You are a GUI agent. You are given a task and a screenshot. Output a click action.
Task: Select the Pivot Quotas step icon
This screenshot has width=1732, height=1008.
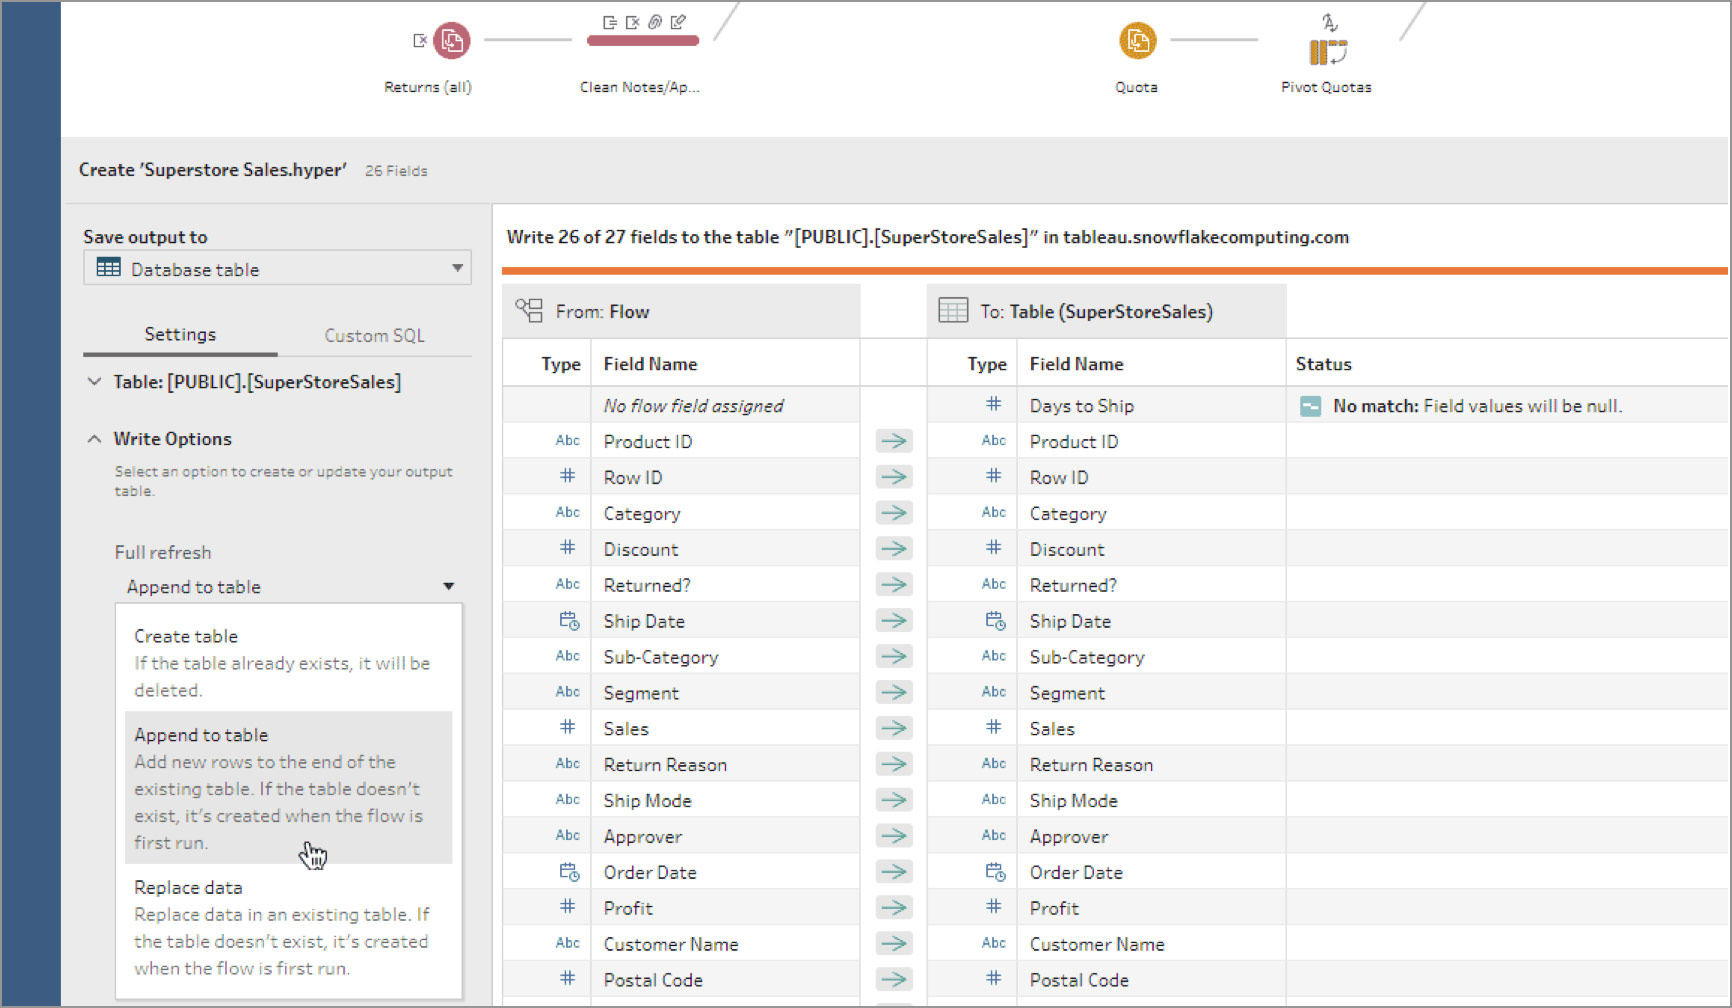point(1328,51)
